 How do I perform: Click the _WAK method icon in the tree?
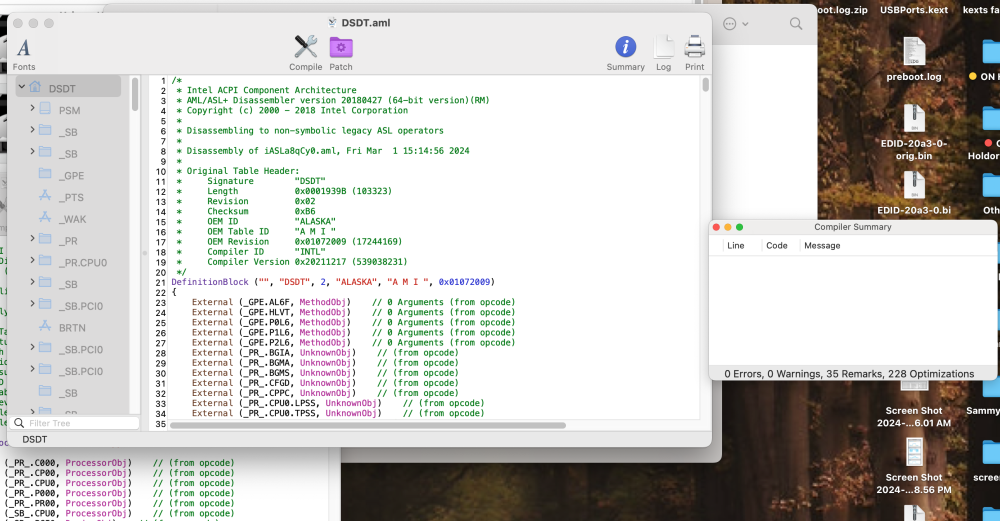tap(45, 218)
